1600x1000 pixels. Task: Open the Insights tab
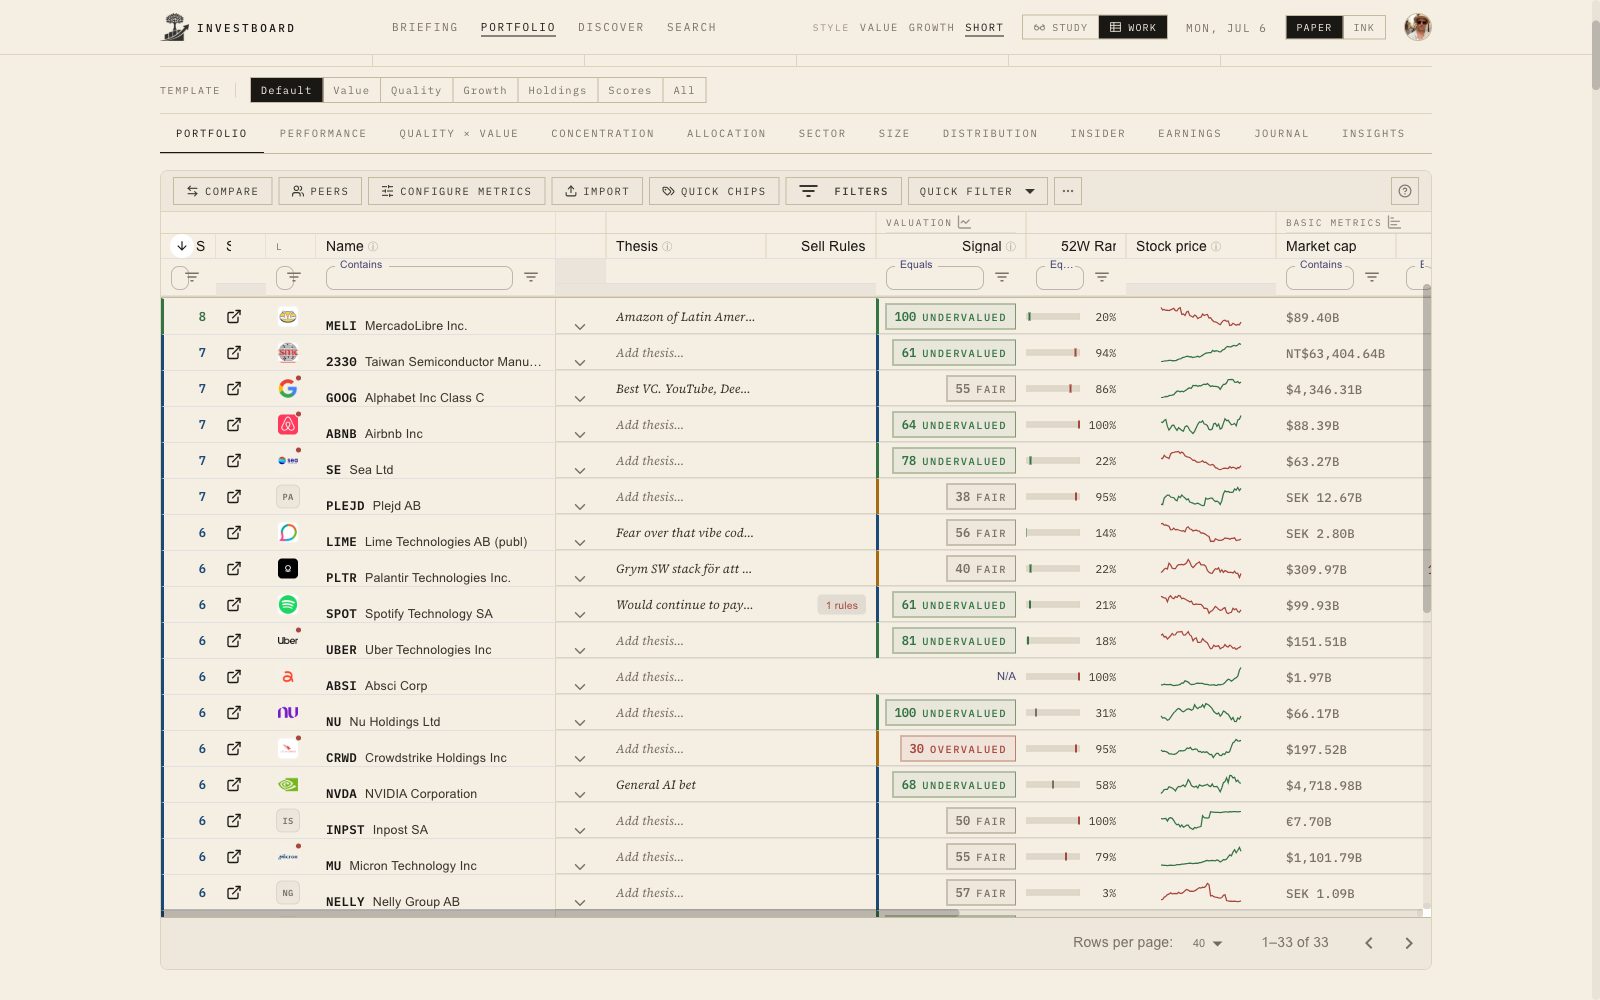[1373, 133]
